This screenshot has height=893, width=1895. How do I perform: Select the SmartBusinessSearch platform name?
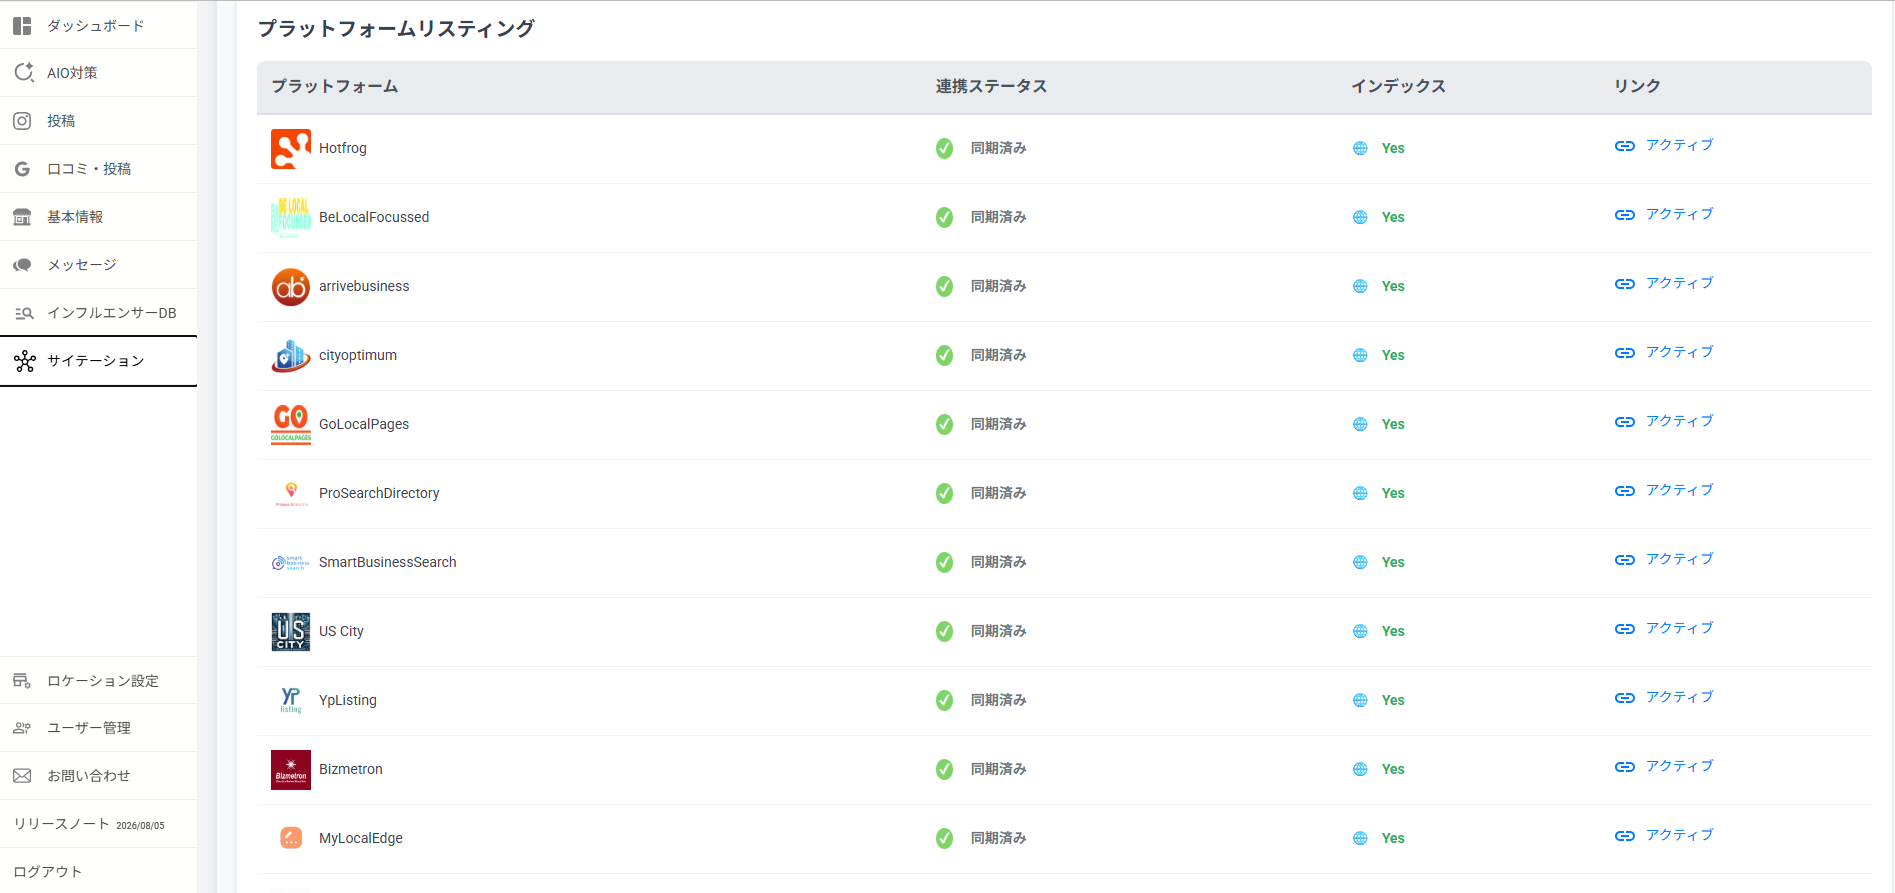[x=388, y=563]
